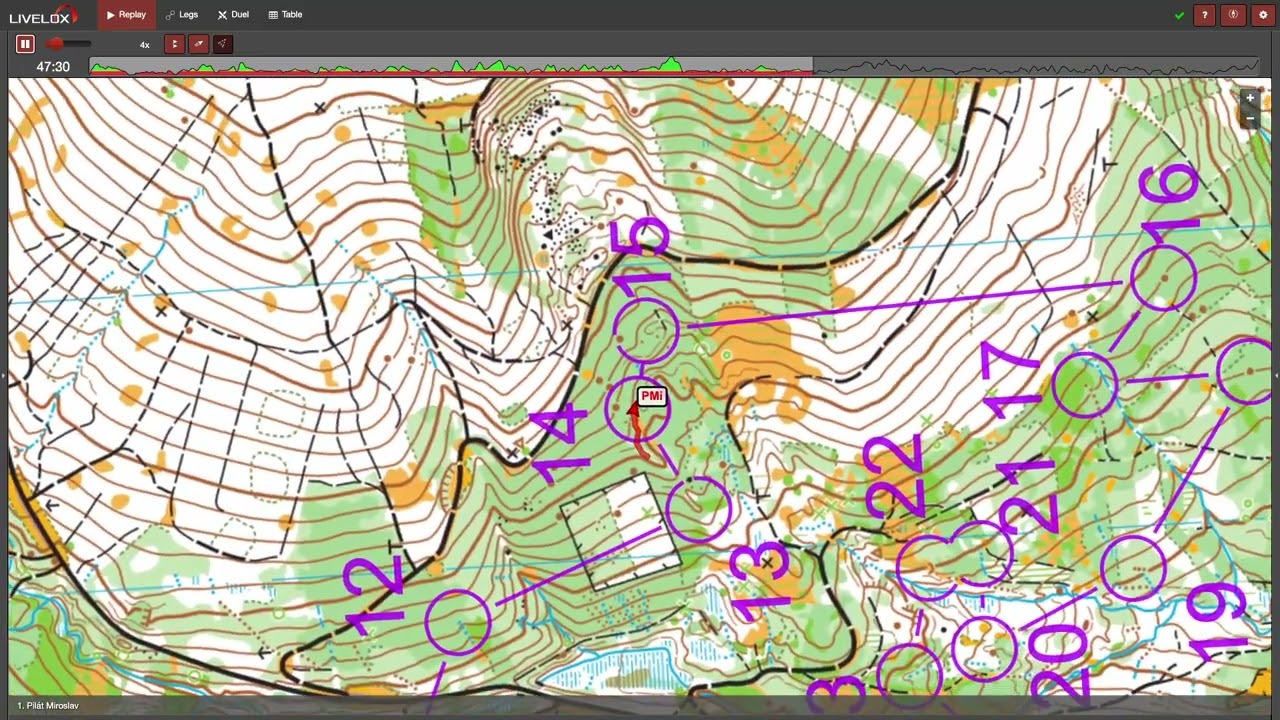Open the settings gear icon

(x=1262, y=15)
